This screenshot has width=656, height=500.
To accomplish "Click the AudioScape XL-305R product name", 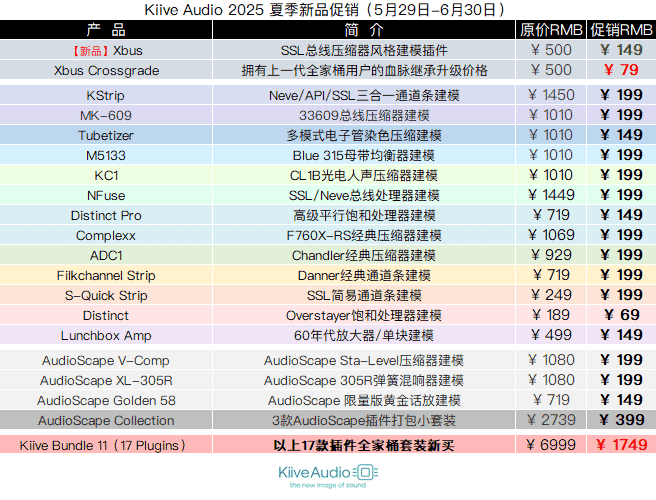I will (106, 380).
